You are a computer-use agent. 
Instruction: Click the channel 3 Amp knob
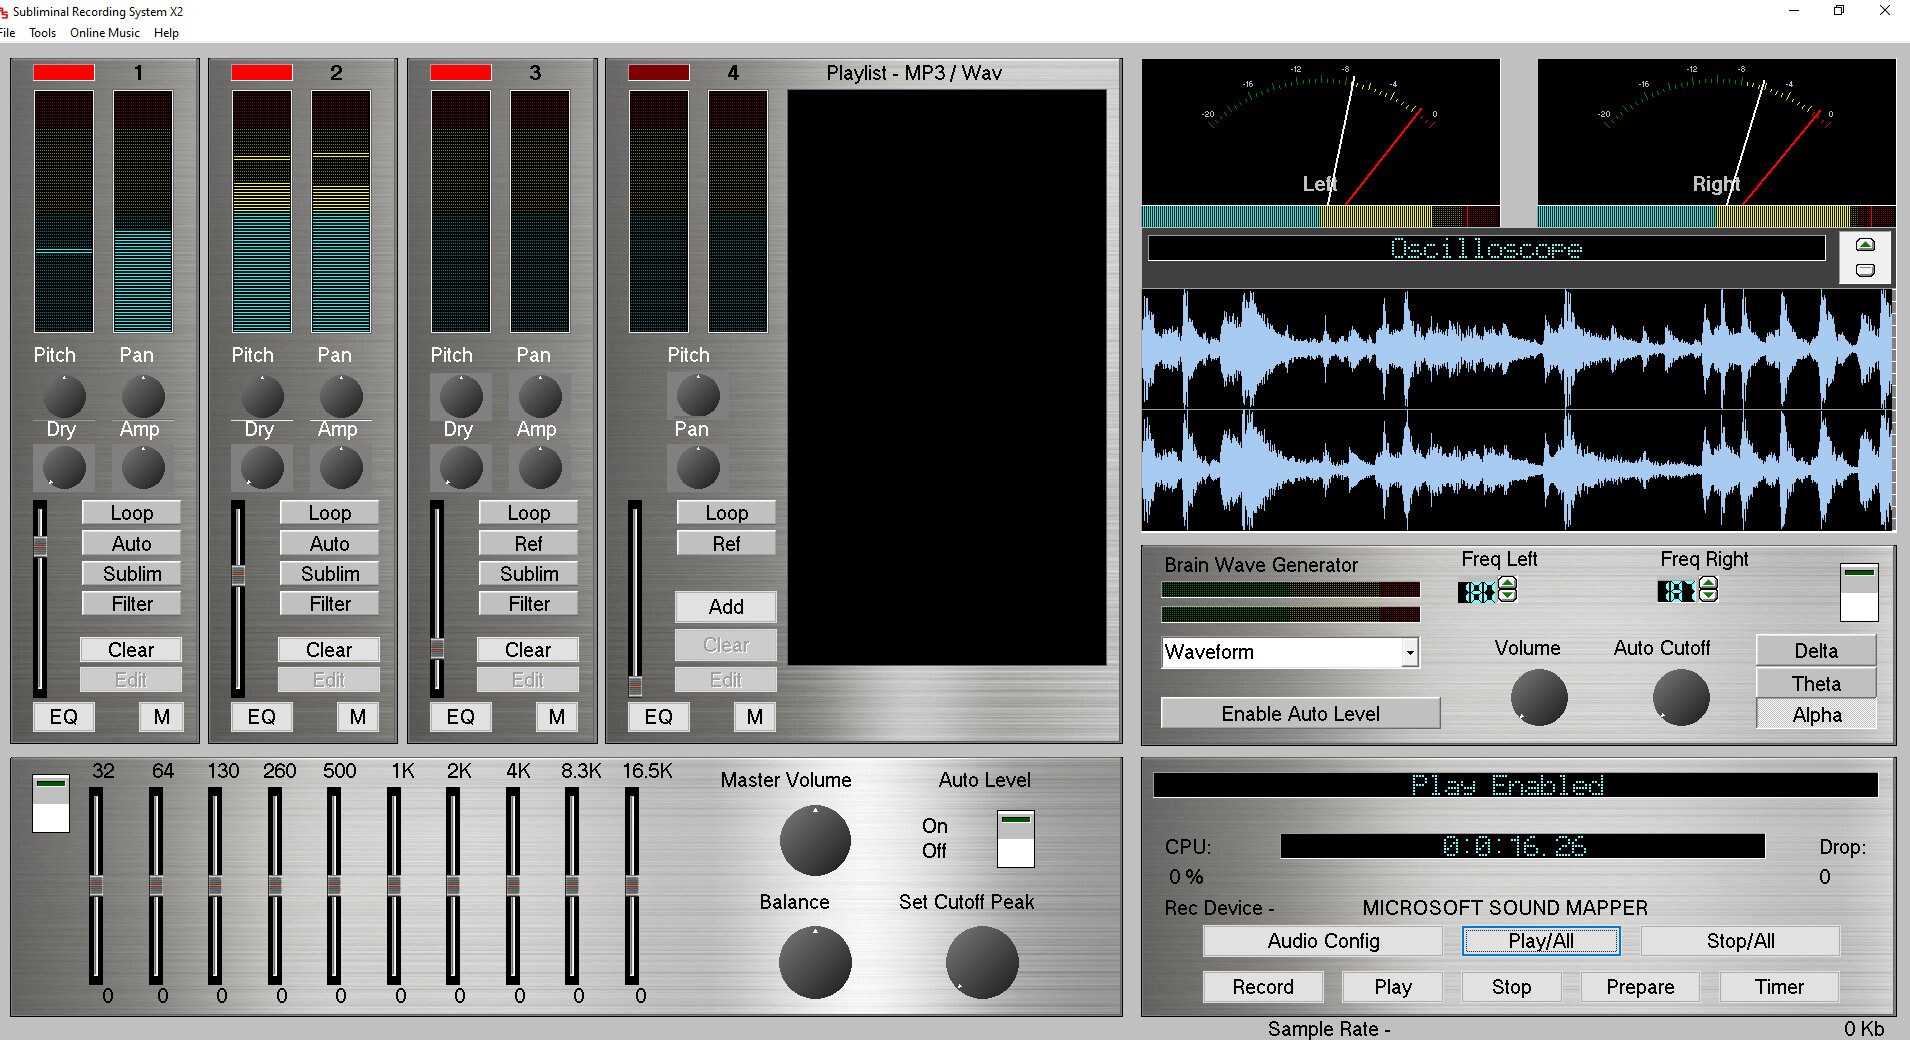(x=540, y=468)
